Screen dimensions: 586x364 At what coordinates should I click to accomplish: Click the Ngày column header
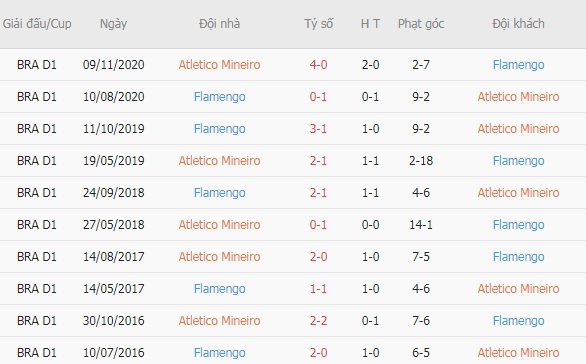coord(113,24)
